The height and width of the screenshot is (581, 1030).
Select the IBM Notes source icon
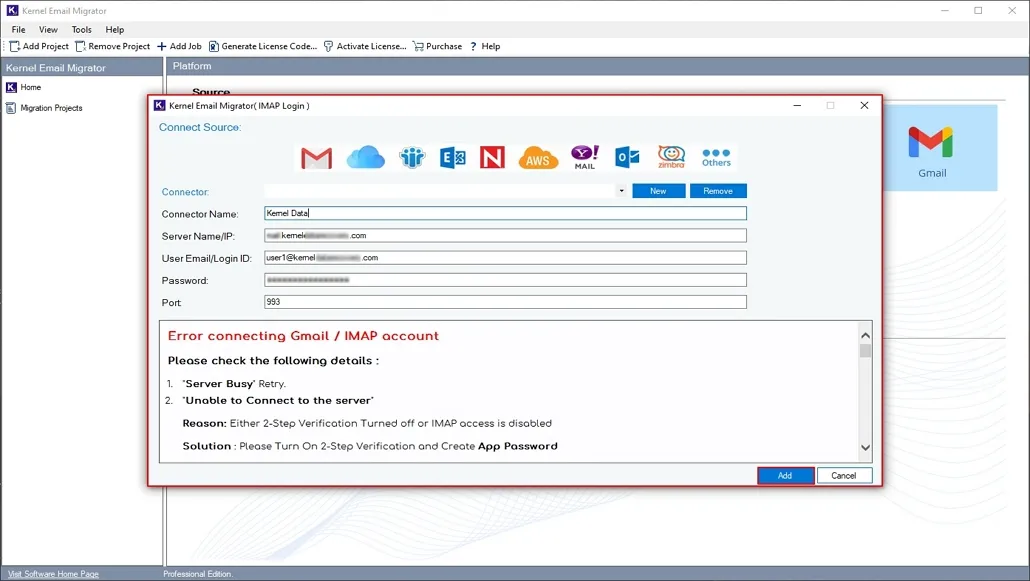coord(410,156)
